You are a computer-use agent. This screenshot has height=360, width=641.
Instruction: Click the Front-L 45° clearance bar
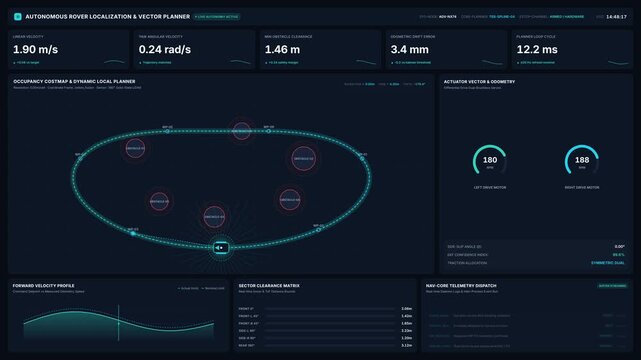(x=330, y=316)
